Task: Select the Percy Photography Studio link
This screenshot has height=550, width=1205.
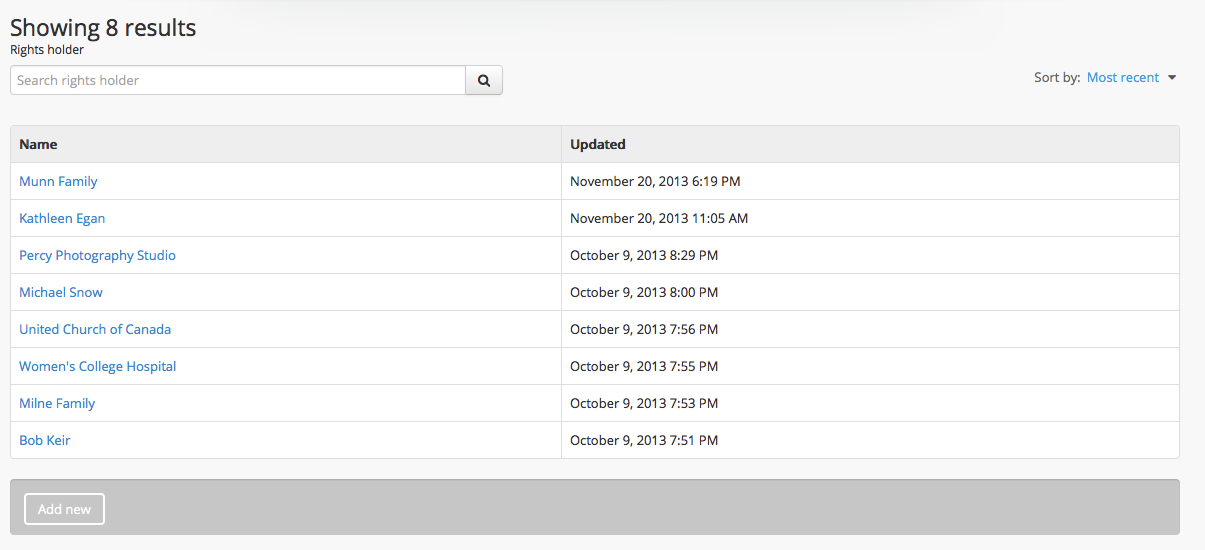Action: (97, 256)
